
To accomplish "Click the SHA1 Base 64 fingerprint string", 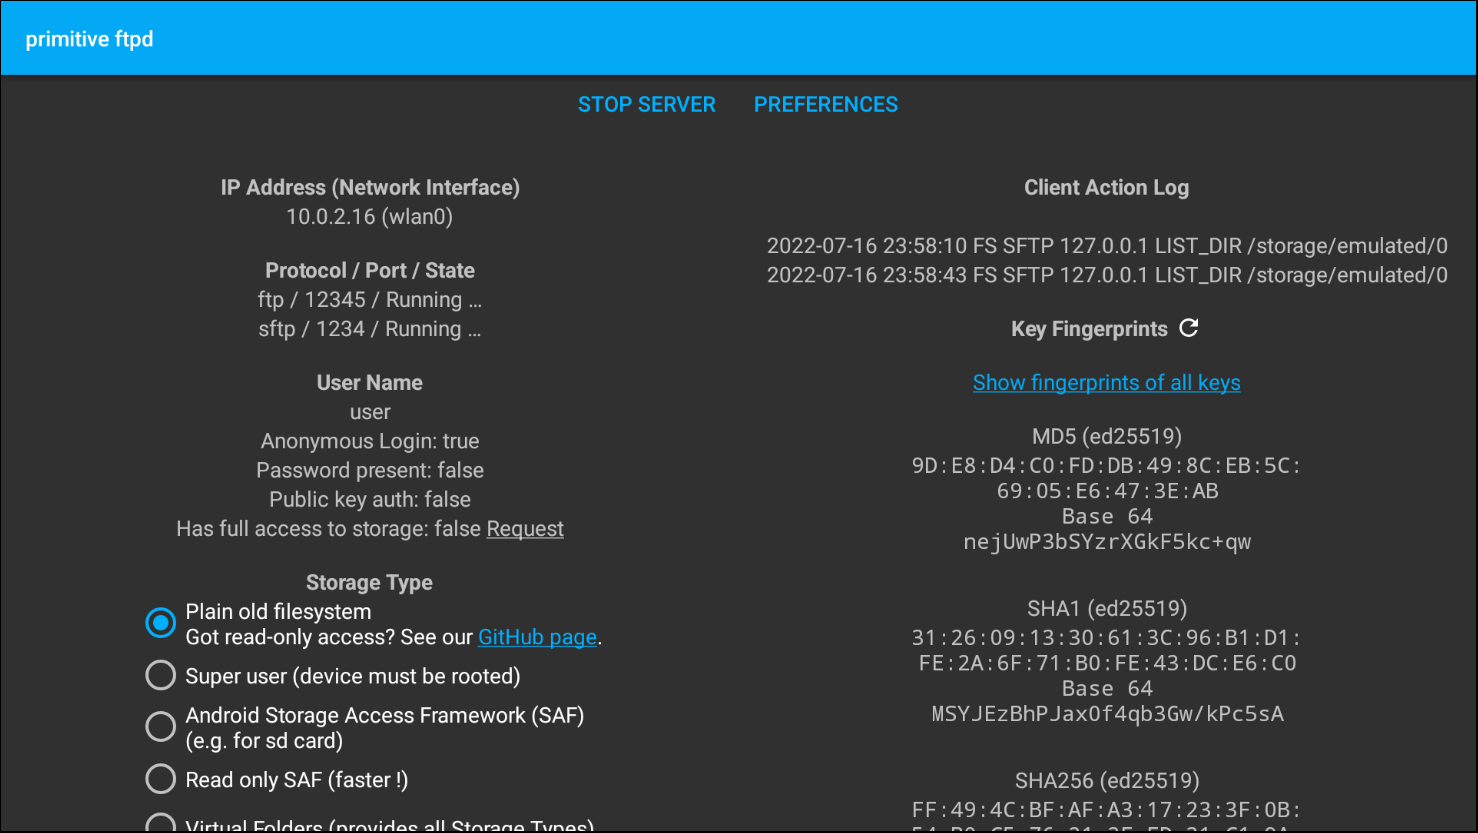I will [1106, 714].
